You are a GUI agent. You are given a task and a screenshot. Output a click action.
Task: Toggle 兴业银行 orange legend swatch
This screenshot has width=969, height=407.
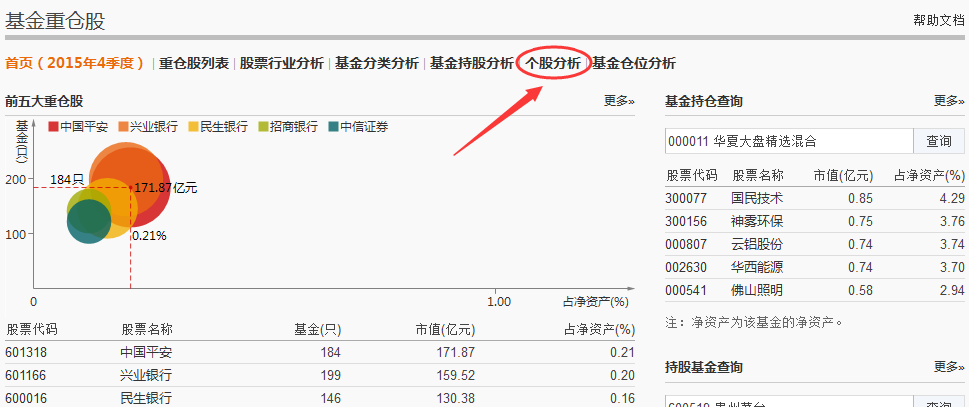[x=124, y=127]
